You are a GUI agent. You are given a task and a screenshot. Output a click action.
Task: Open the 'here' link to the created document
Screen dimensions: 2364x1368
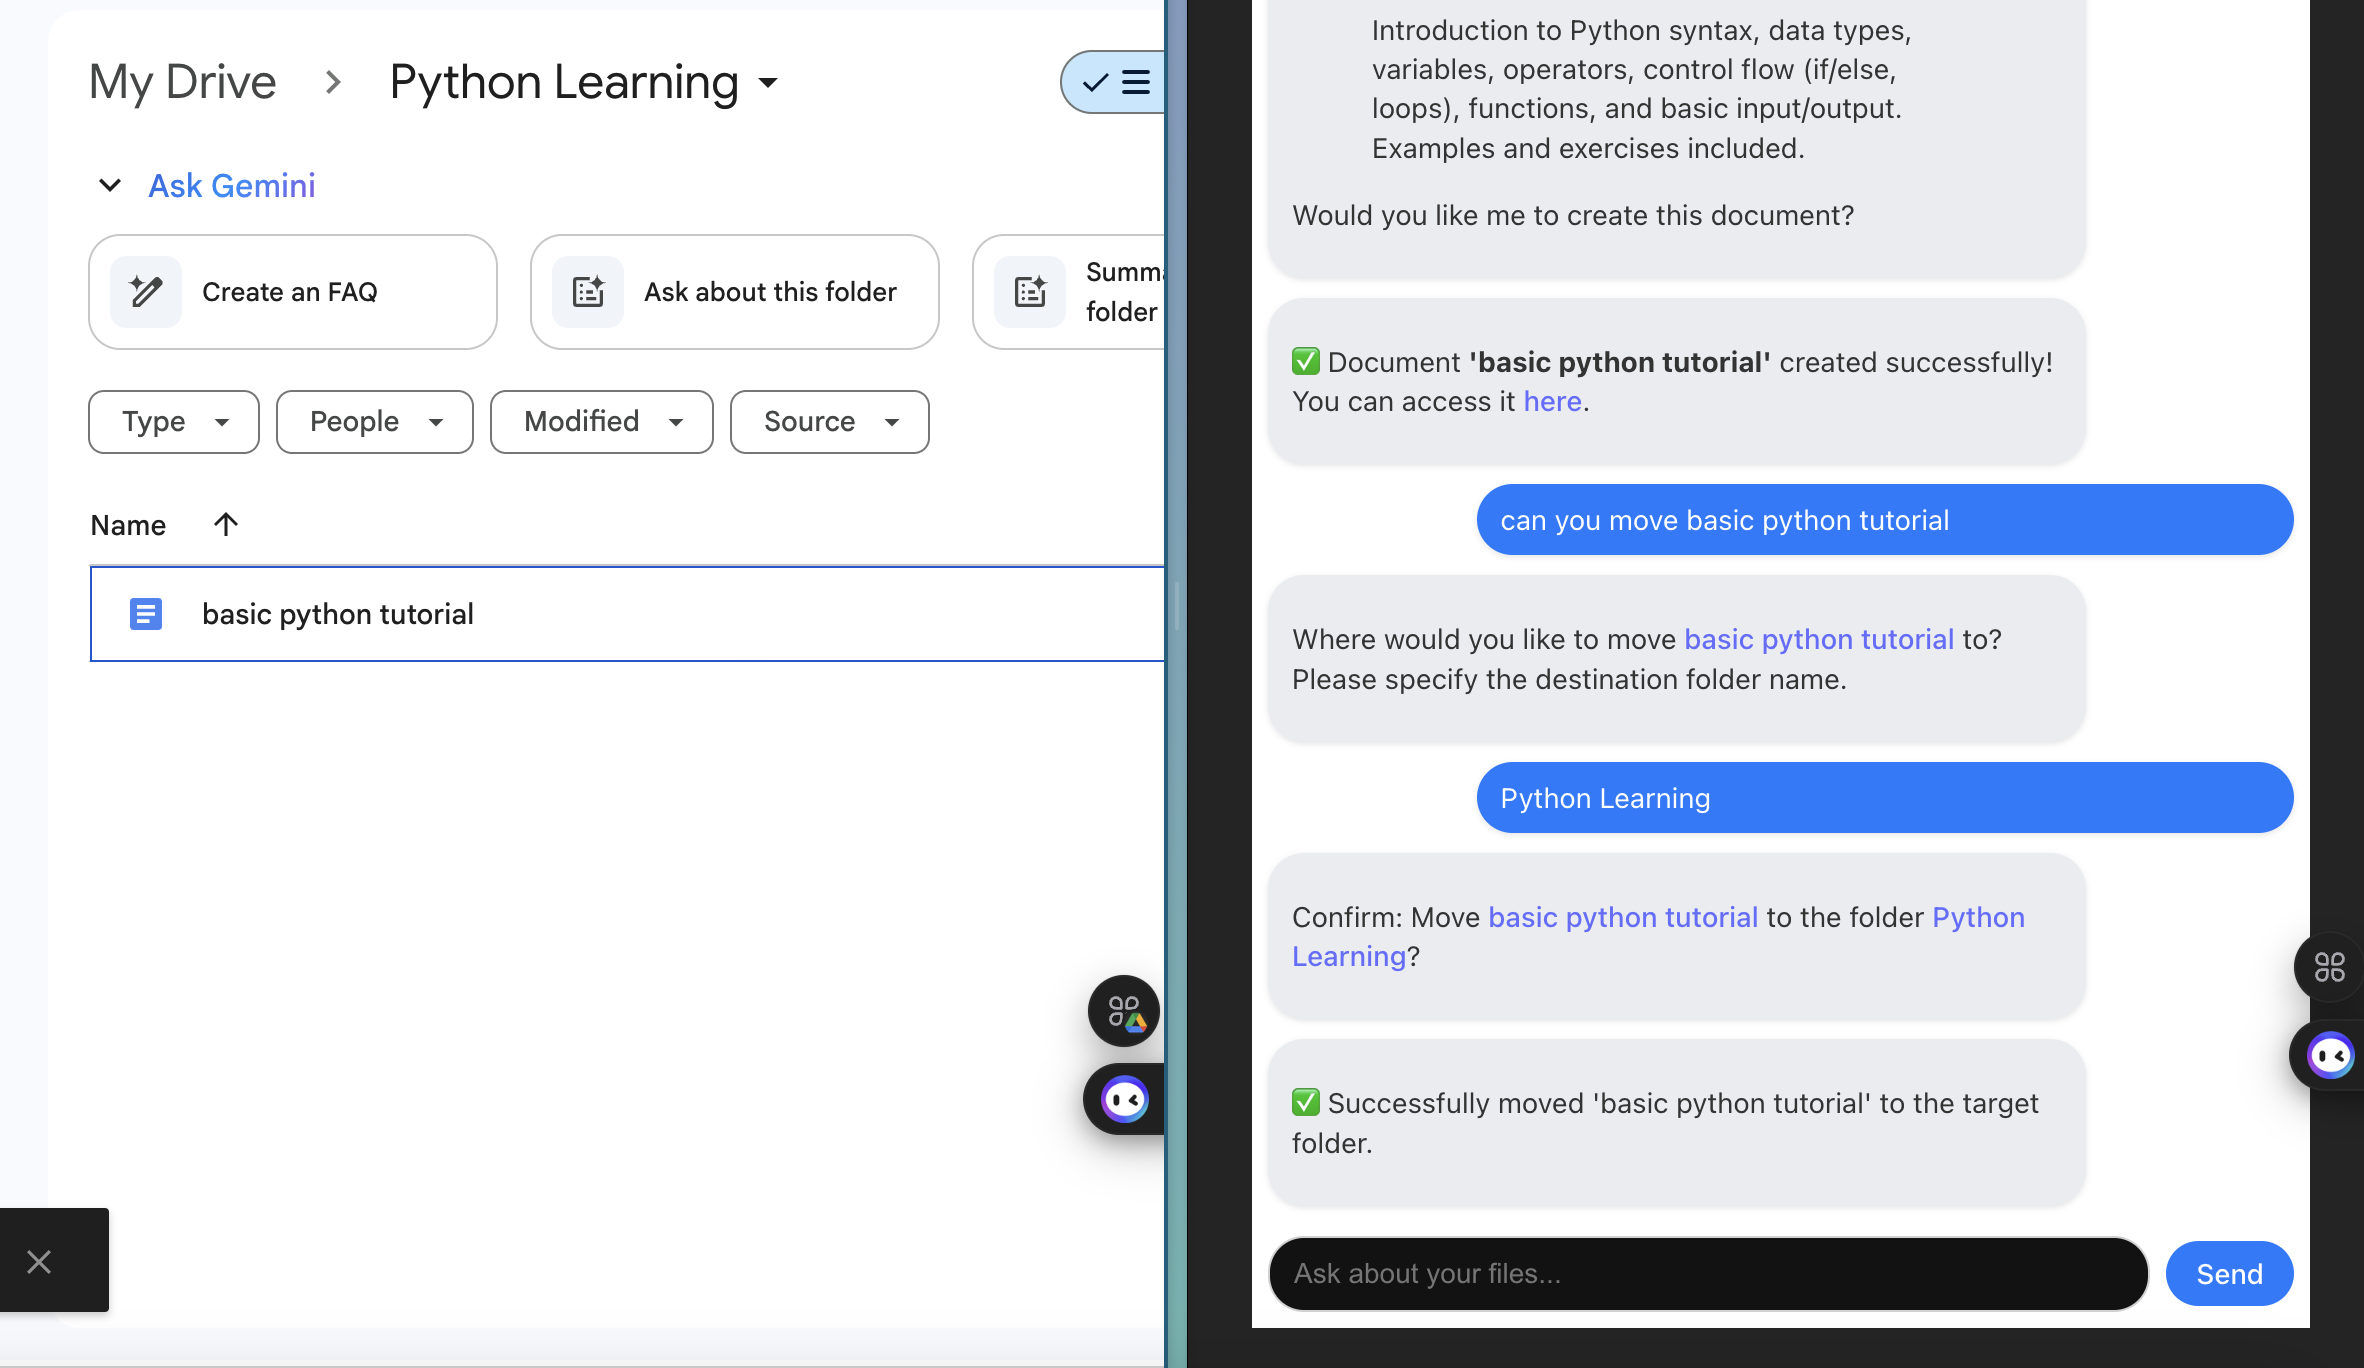(x=1552, y=401)
